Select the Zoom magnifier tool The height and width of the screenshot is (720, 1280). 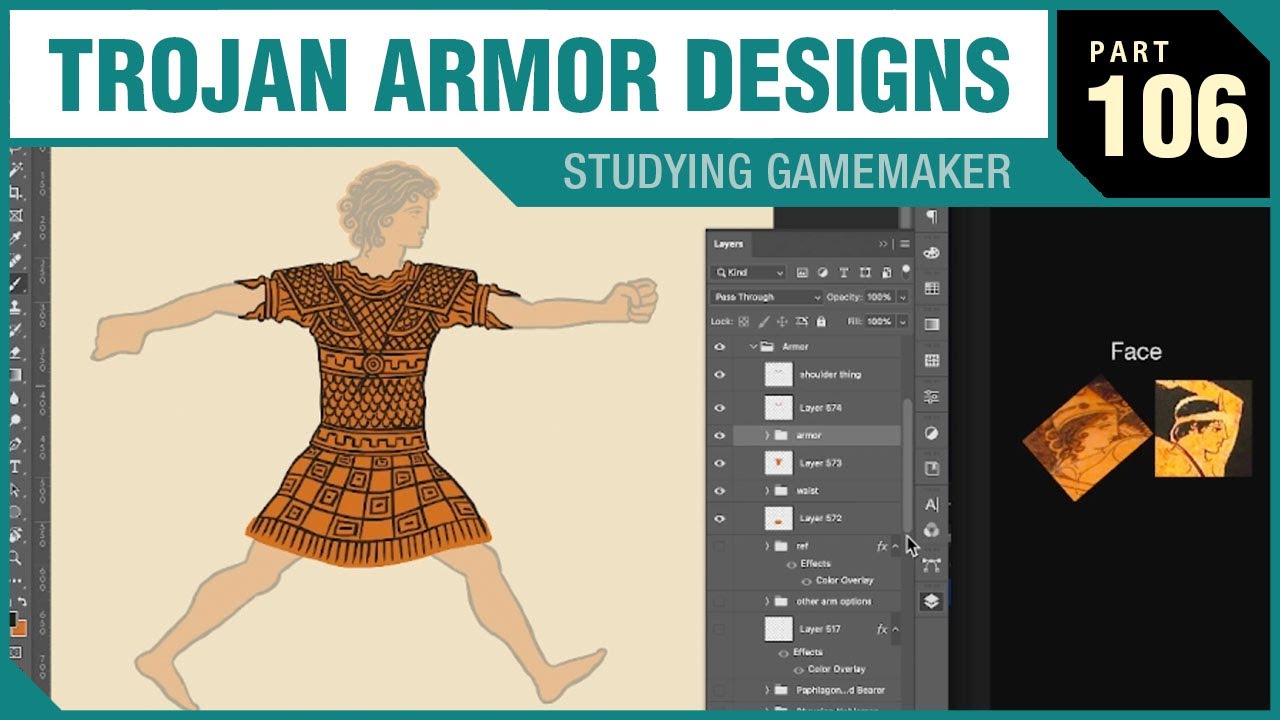[x=16, y=558]
